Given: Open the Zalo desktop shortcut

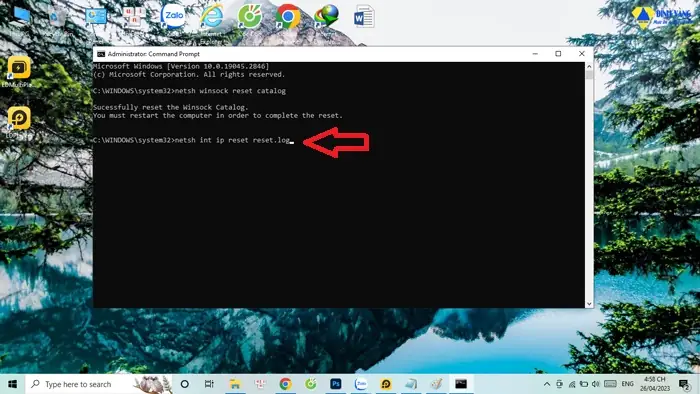Looking at the screenshot, I should 173,17.
